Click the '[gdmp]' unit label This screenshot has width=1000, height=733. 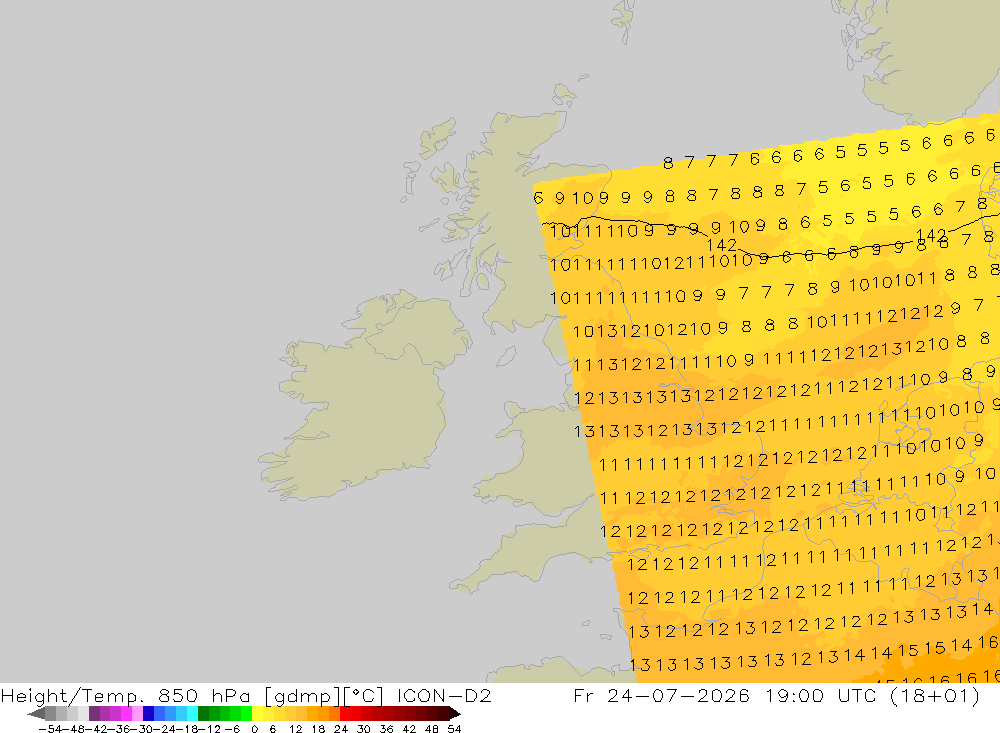tap(302, 695)
